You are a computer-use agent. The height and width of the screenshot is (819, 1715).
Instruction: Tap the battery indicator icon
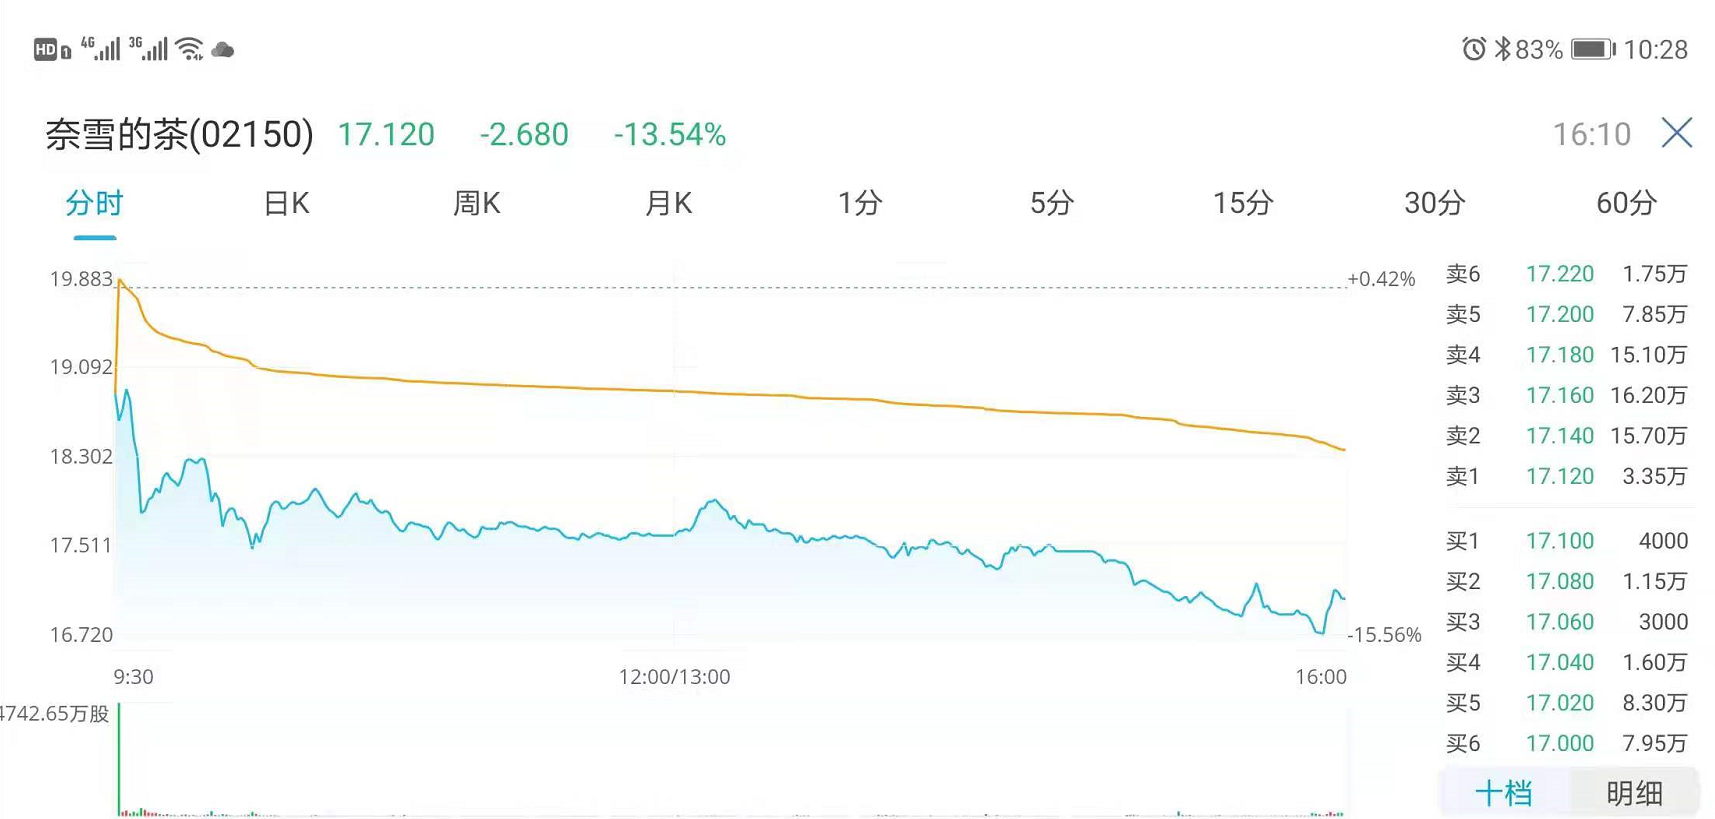pos(1592,49)
